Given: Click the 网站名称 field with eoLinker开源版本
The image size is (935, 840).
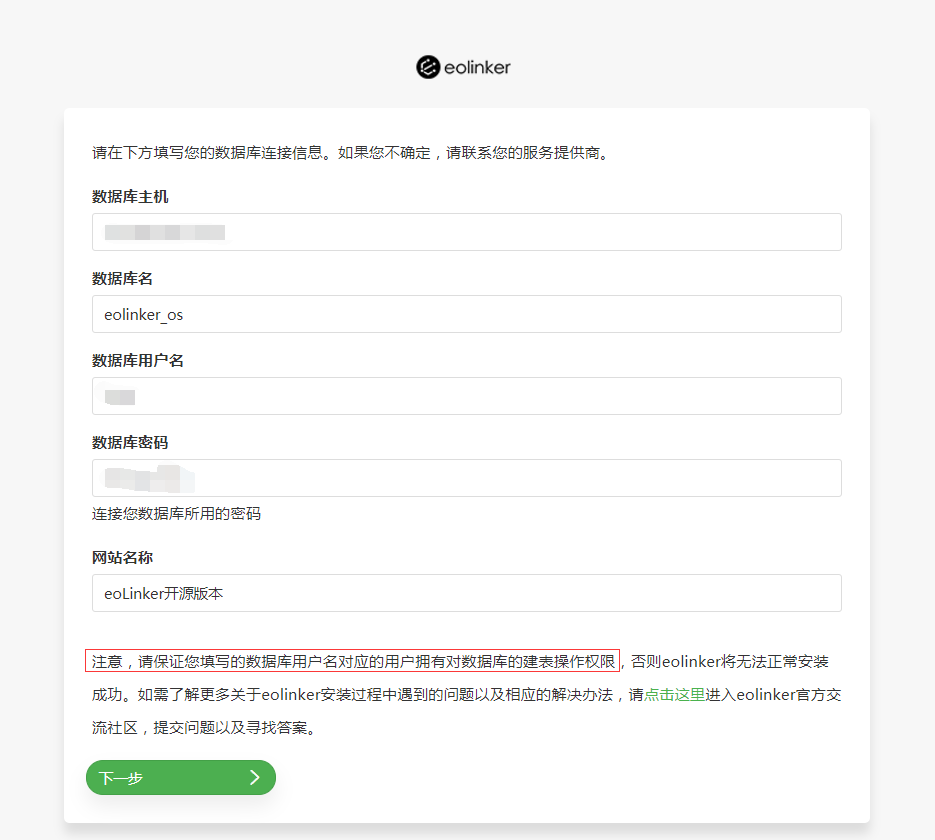Looking at the screenshot, I should pos(466,593).
